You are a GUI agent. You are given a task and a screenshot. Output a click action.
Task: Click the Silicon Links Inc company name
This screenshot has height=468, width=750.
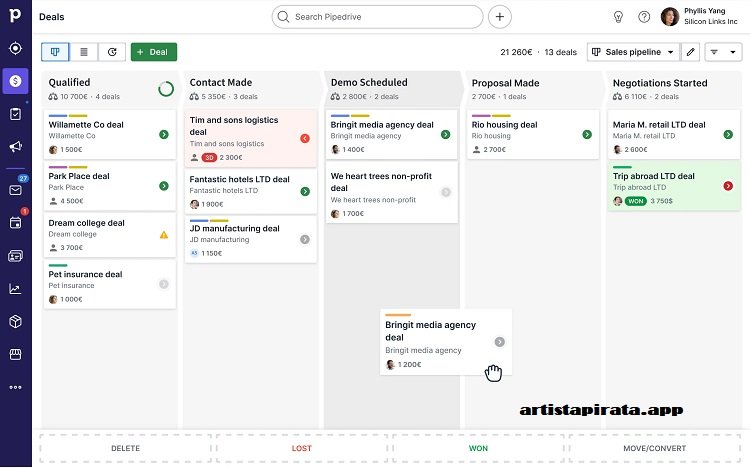(710, 22)
